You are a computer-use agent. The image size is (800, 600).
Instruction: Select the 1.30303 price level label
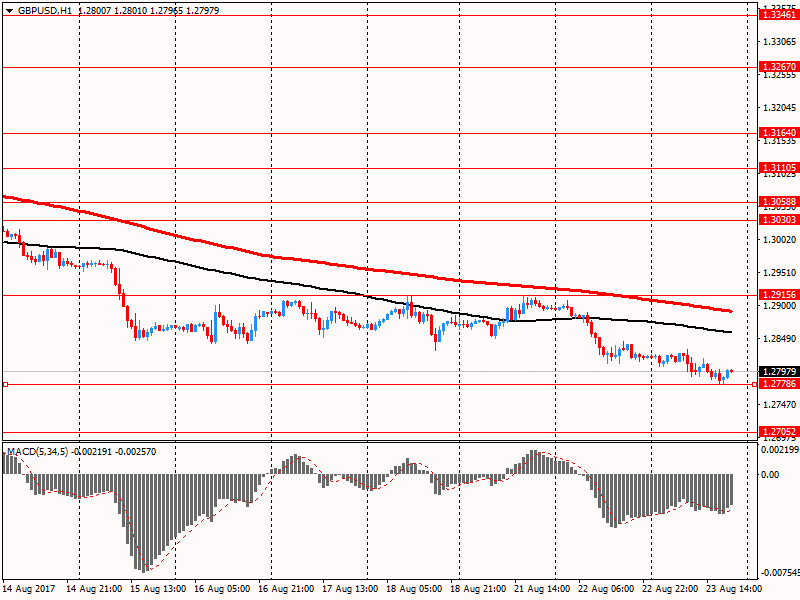(779, 220)
